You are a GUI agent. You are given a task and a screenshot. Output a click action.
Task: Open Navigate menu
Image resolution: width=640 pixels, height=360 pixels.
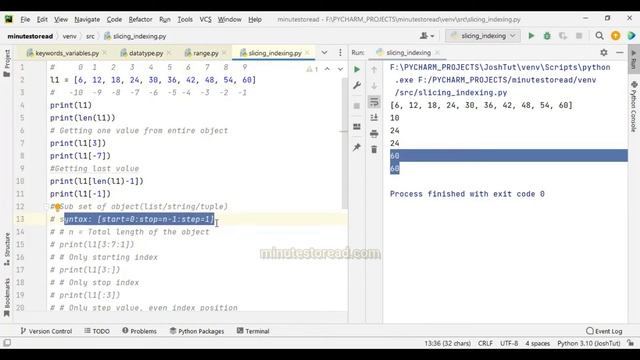pyautogui.click(x=87, y=19)
